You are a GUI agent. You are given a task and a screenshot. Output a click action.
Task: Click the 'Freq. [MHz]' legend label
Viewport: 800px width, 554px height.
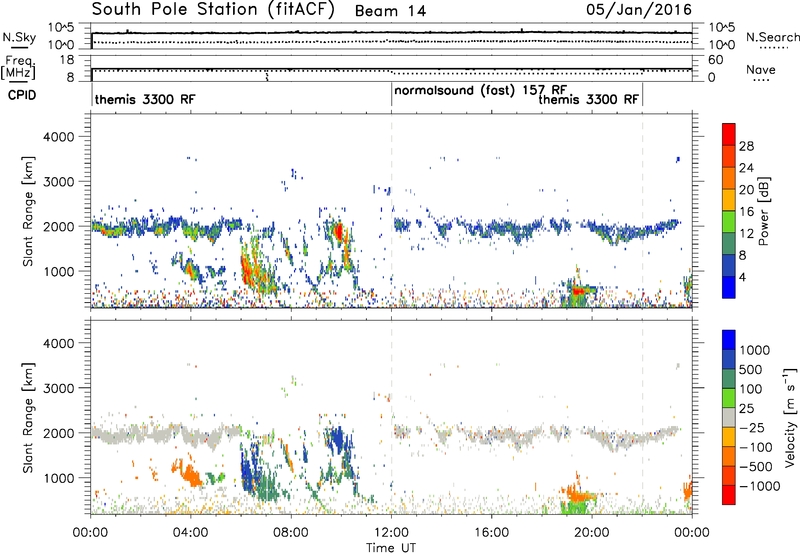[18, 68]
